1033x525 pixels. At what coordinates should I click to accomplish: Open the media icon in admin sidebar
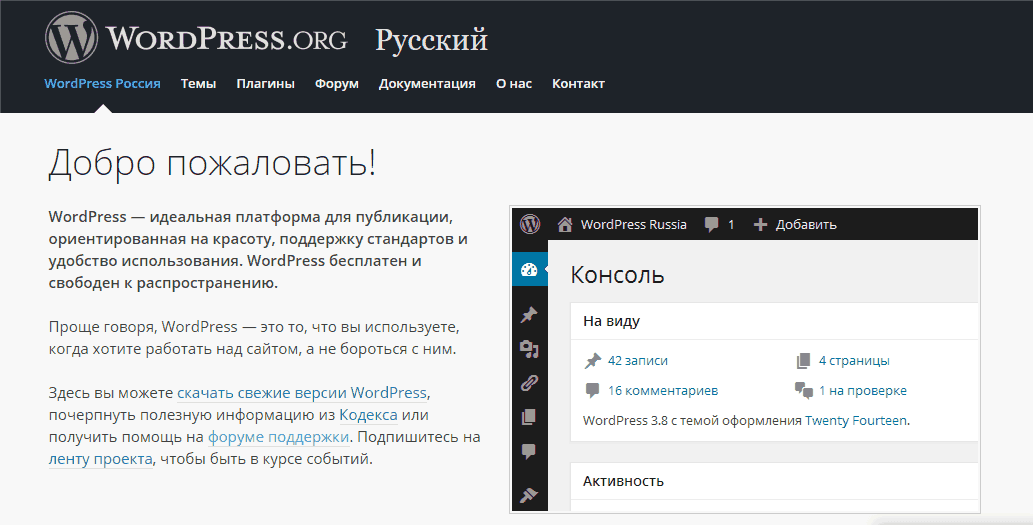(x=529, y=349)
